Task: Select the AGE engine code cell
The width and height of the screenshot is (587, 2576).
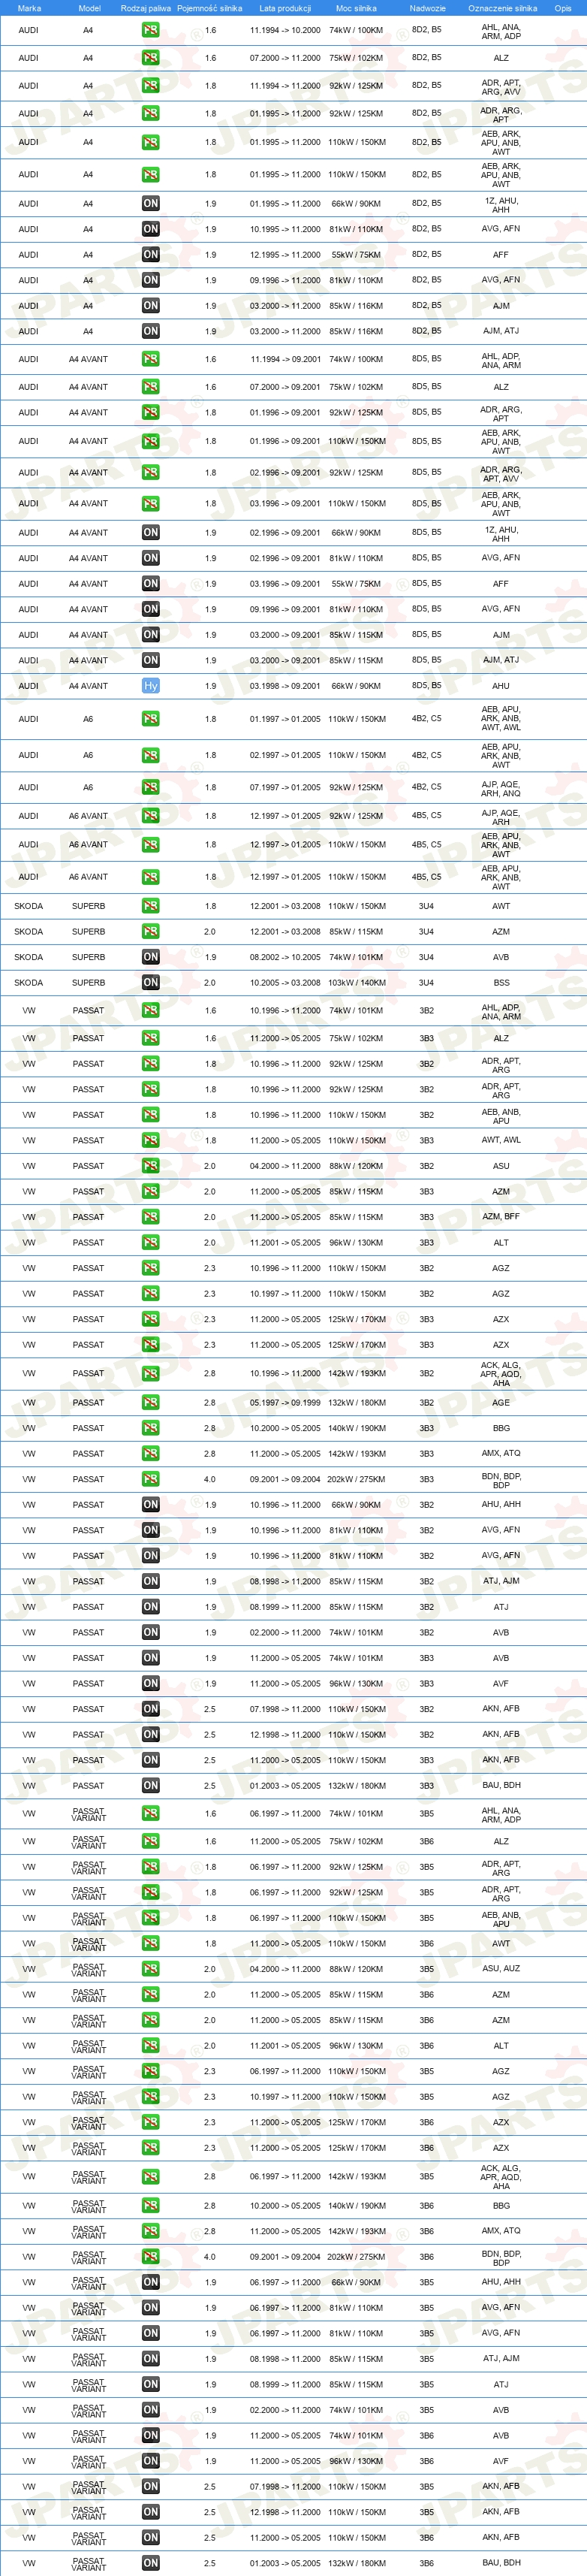Action: pos(501,1402)
